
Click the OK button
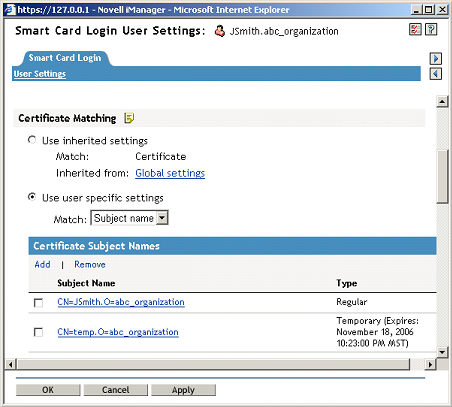point(48,390)
